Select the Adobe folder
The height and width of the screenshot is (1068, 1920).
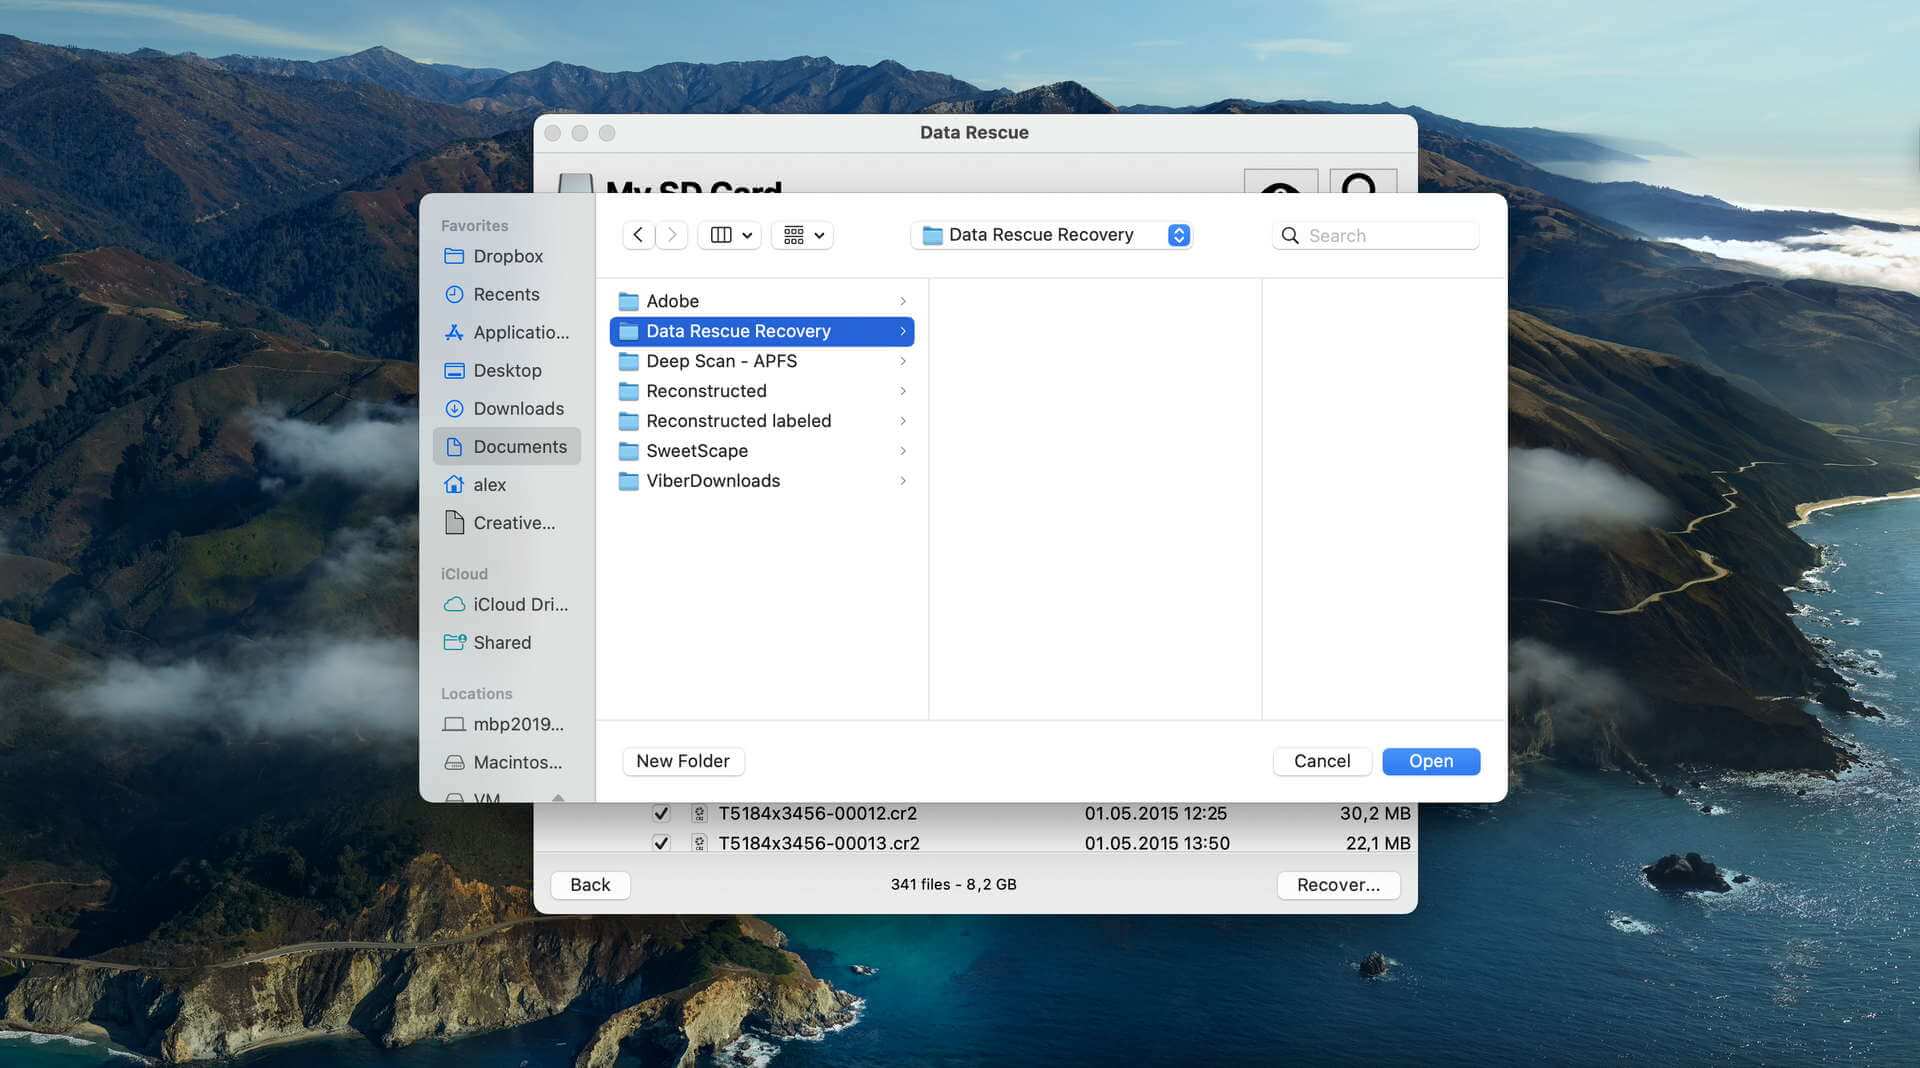pos(762,301)
